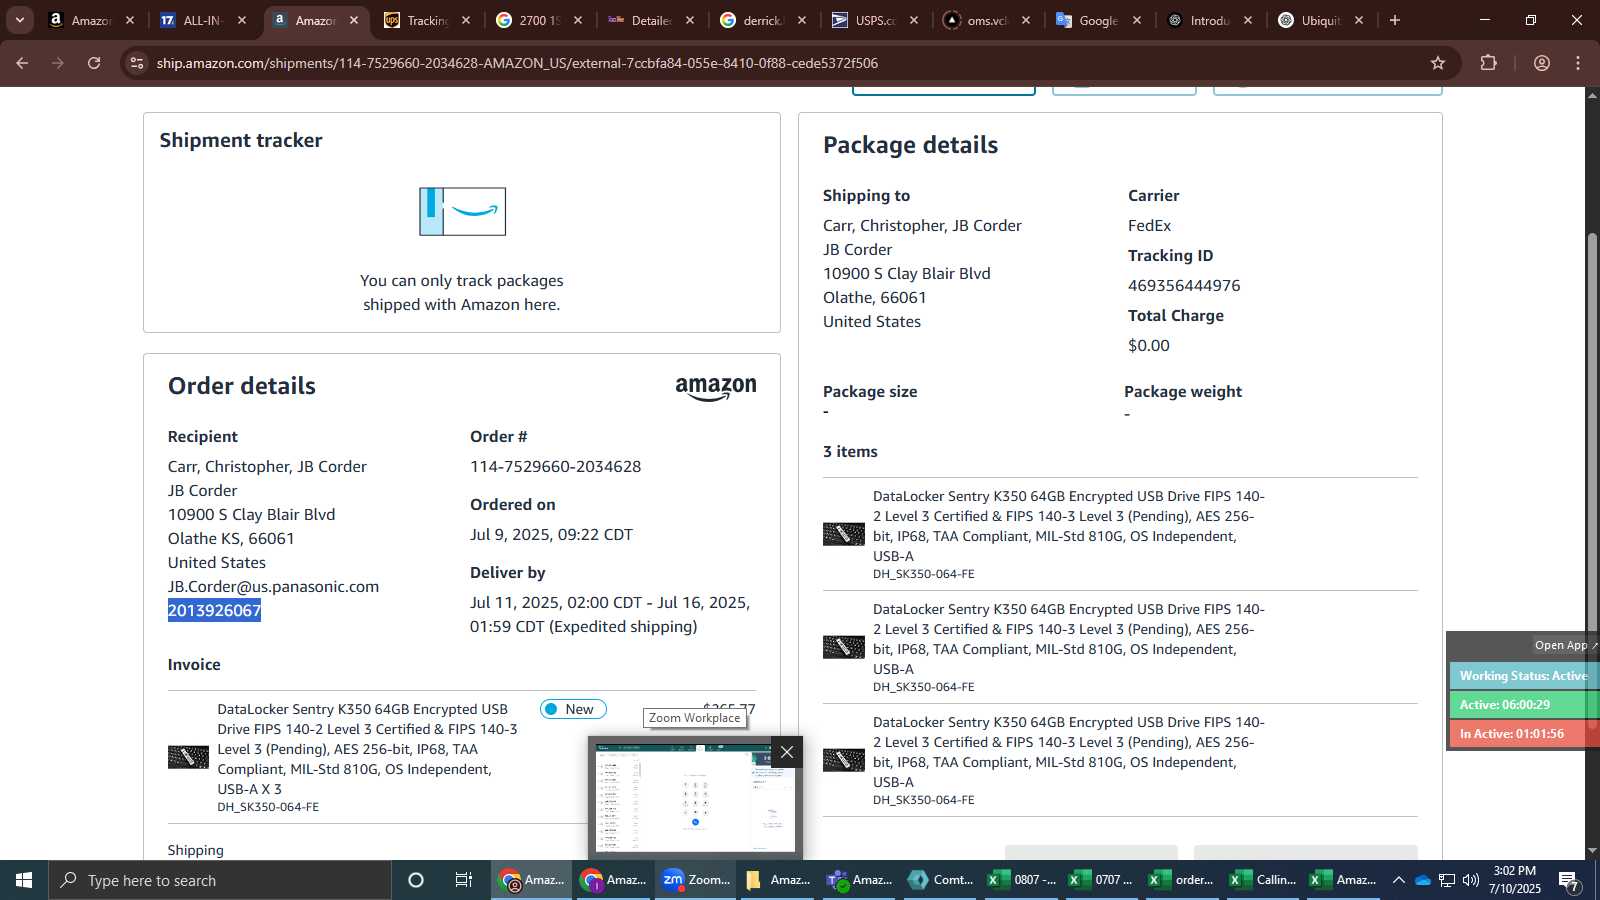Open the Extensions puzzle icon
Screen dimensions: 1600x900
pos(1489,63)
